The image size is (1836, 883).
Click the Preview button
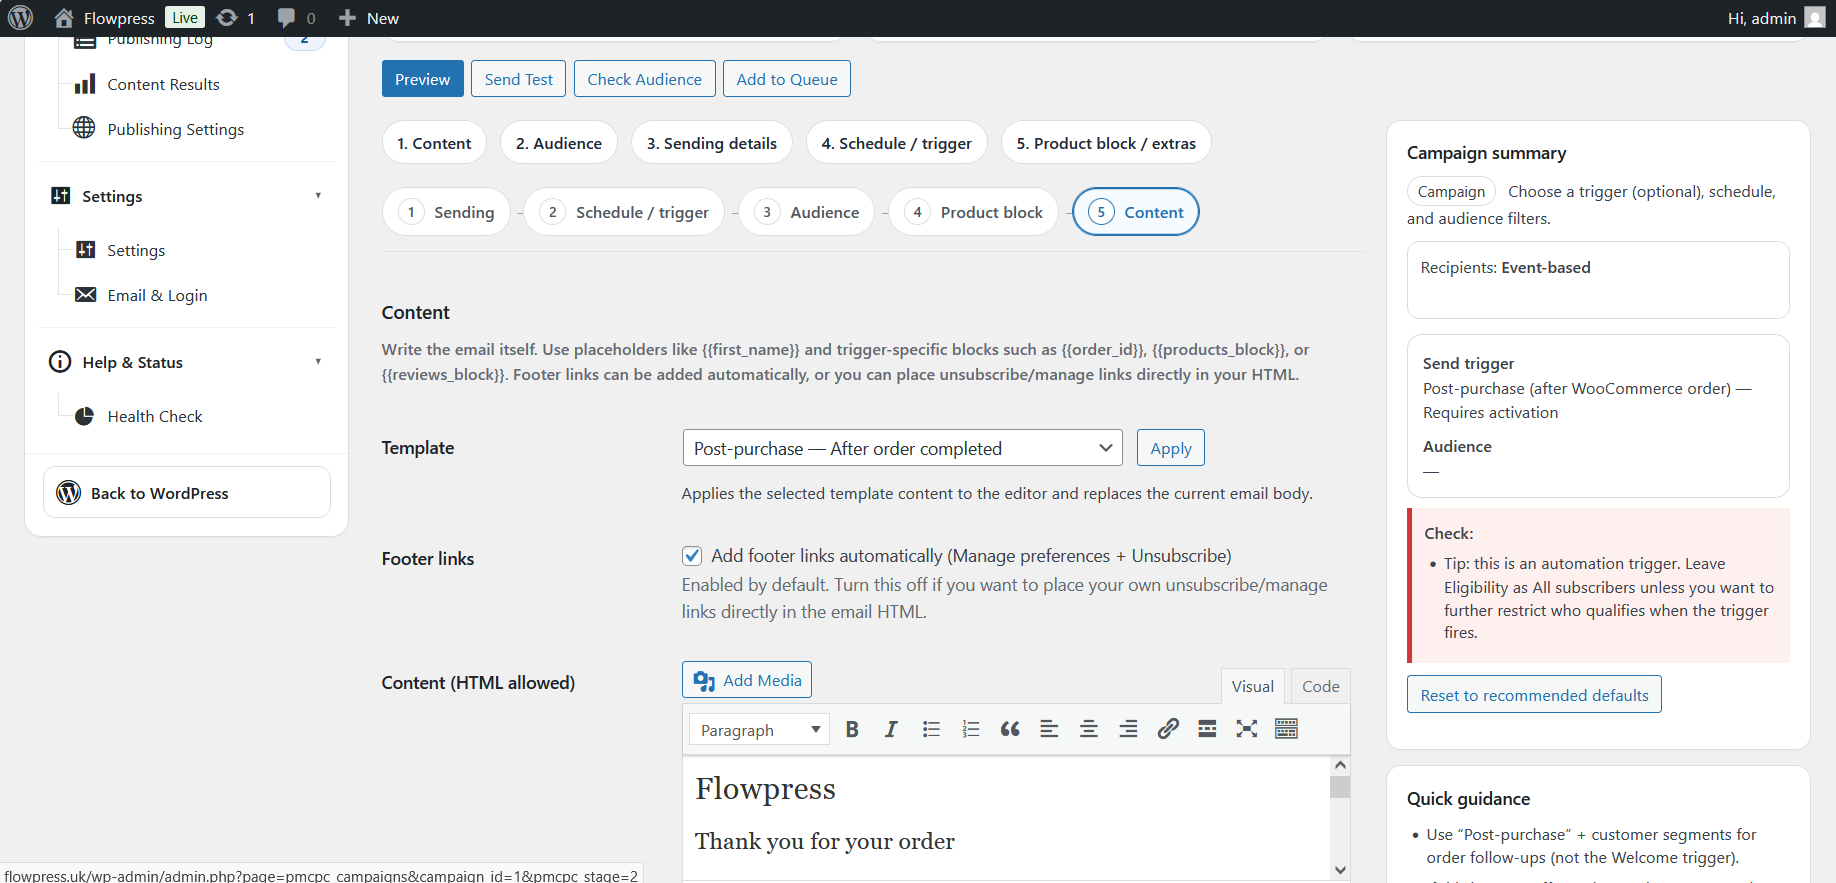pyautogui.click(x=422, y=79)
